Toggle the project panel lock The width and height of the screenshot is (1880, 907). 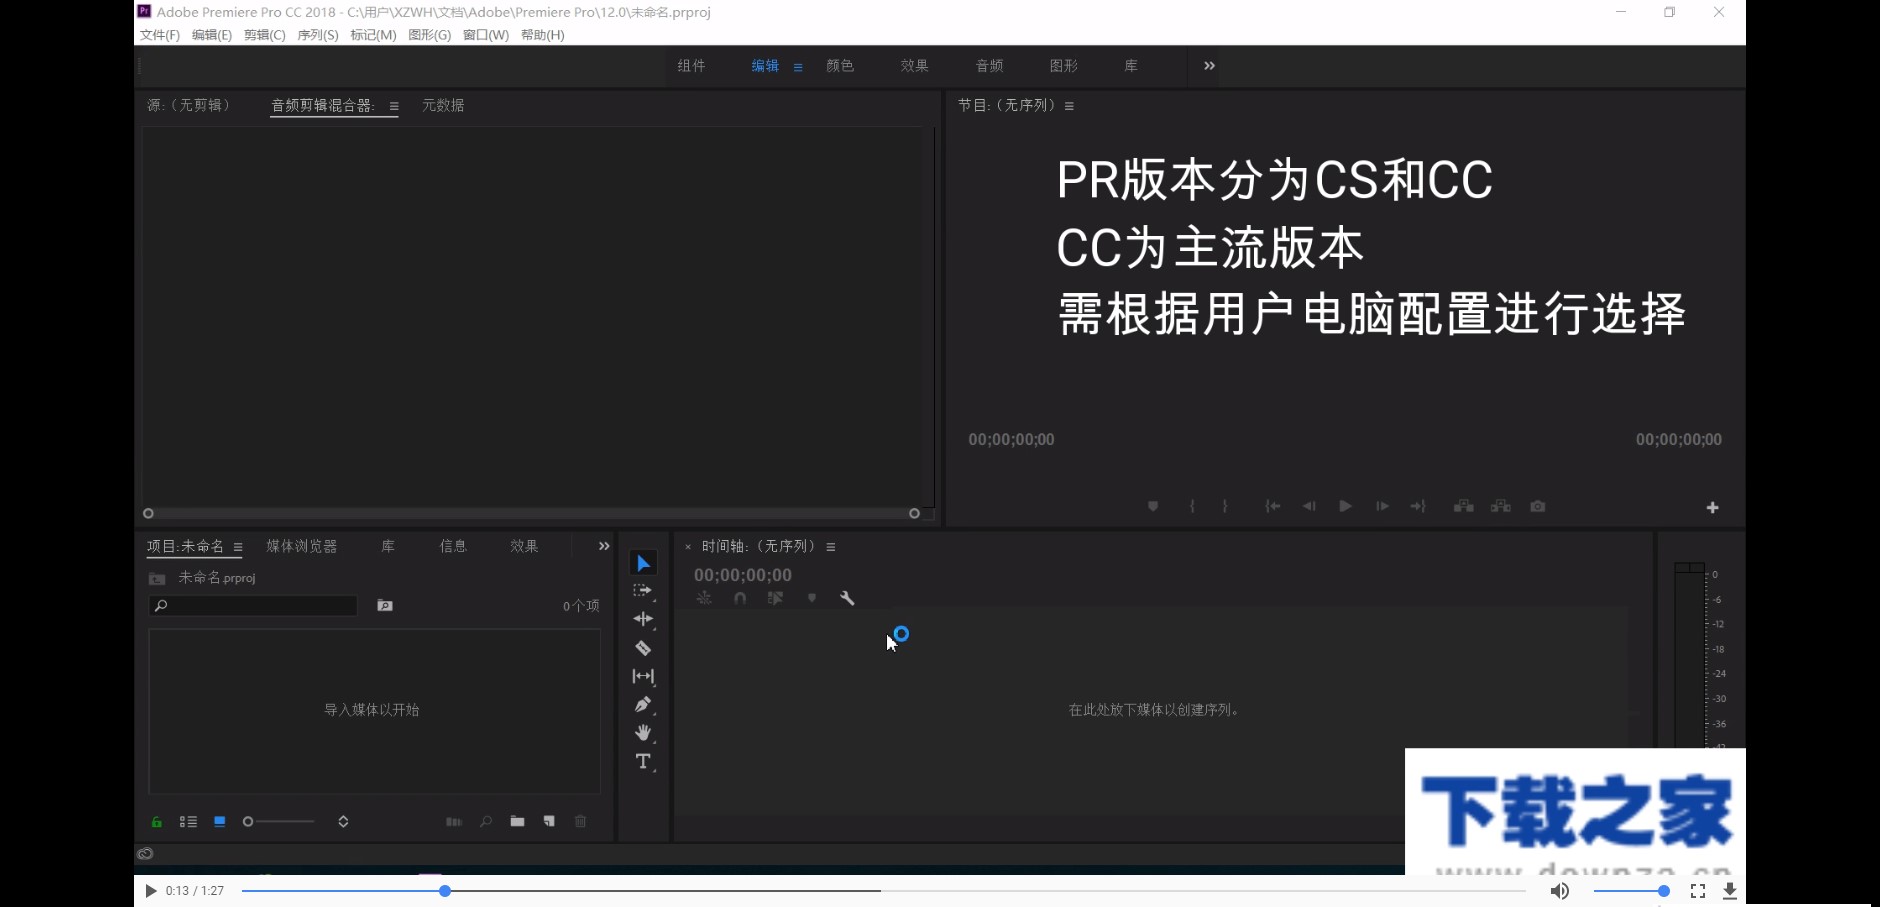157,821
